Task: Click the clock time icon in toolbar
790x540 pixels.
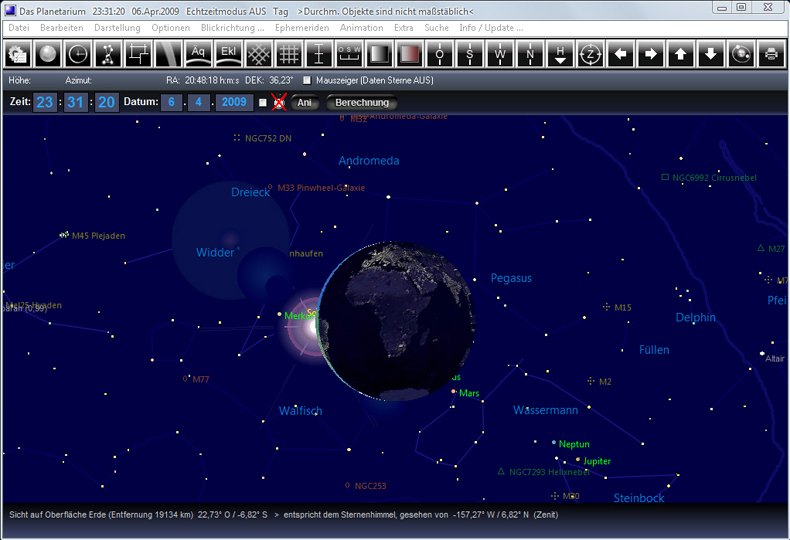Action: (78, 53)
